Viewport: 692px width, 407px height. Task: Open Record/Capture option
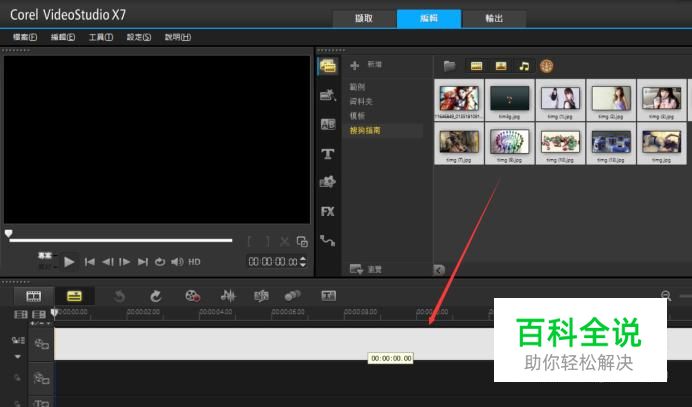tap(192, 296)
